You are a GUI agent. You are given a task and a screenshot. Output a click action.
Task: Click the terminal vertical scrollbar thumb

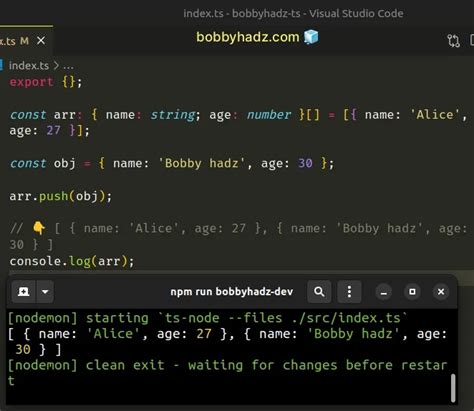pos(453,388)
